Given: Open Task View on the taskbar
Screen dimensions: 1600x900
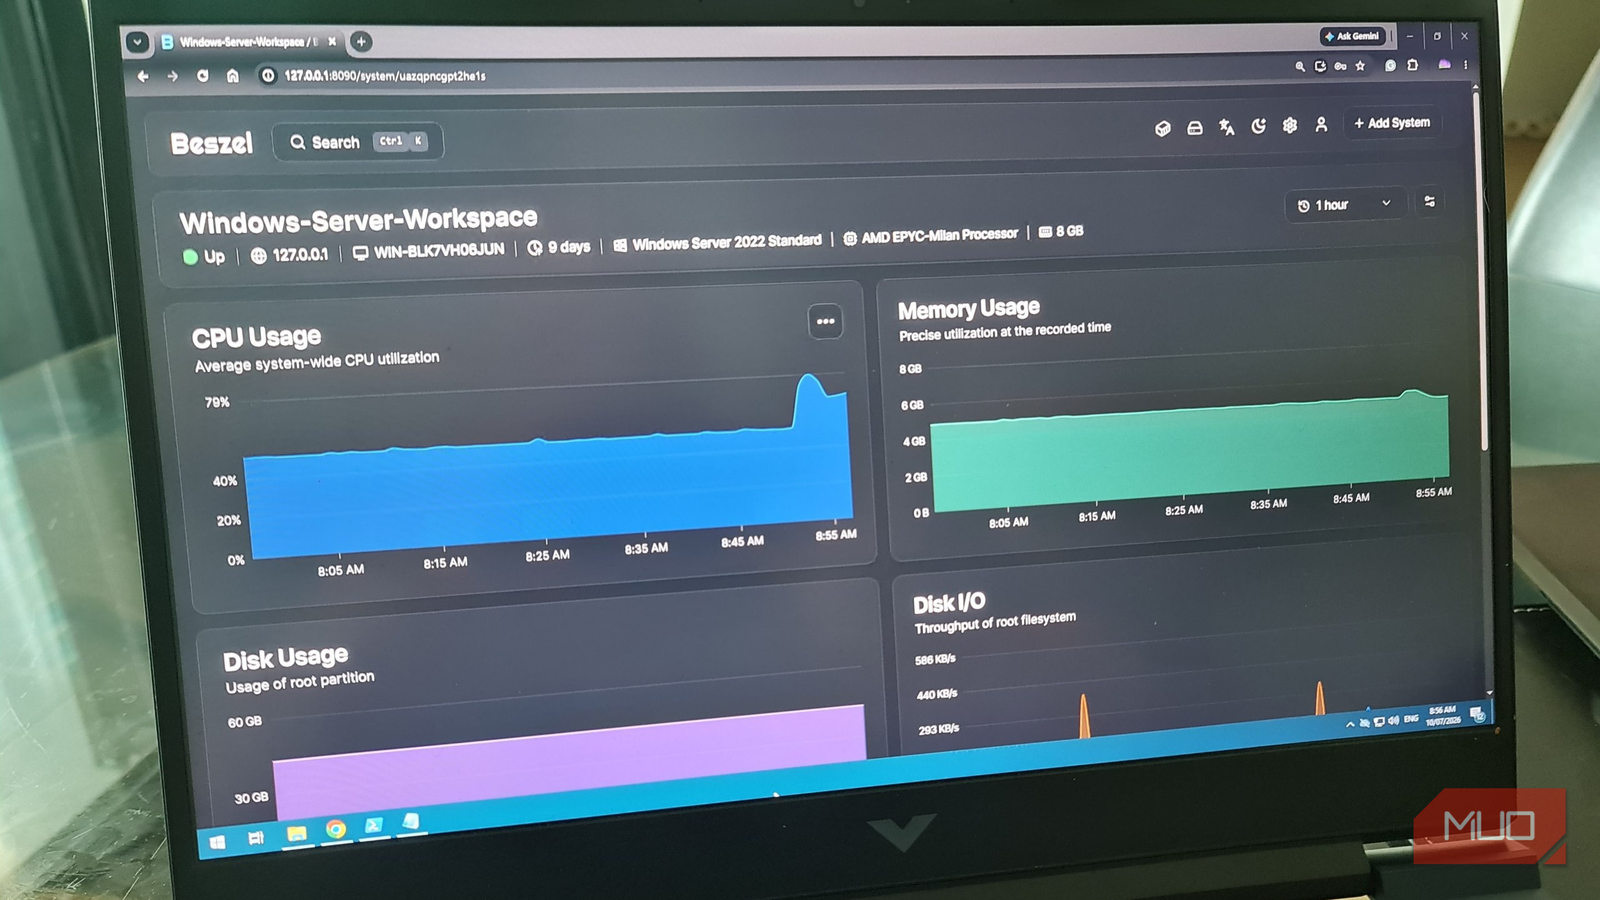Looking at the screenshot, I should [x=256, y=838].
